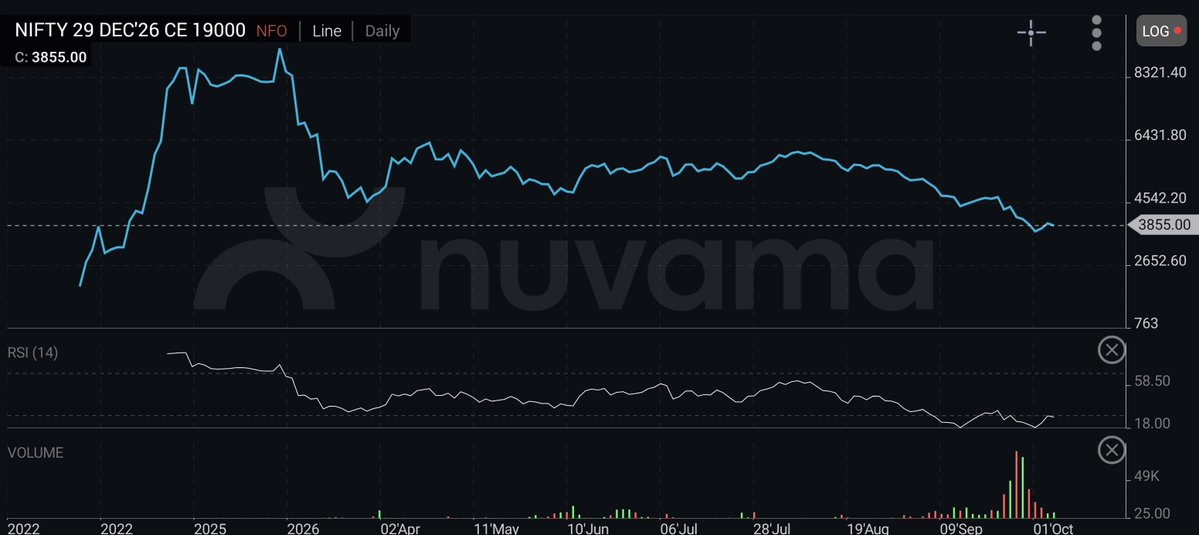Change chart type from Line
Screen dimensions: 1199x535
(327, 31)
